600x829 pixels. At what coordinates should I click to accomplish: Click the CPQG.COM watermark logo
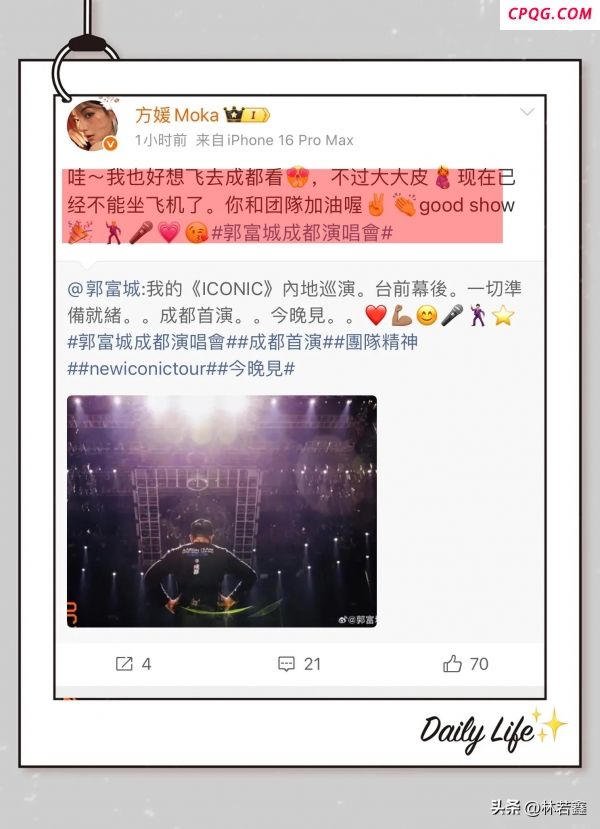point(550,13)
